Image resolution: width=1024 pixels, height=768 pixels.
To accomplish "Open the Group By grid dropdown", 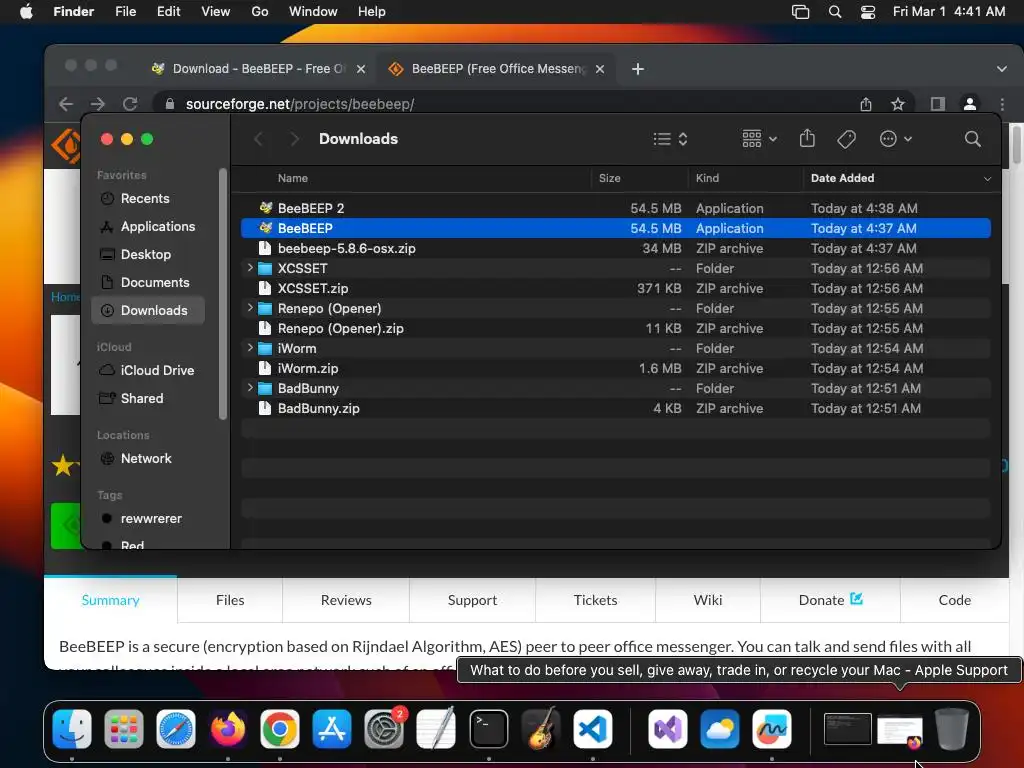I will (760, 139).
